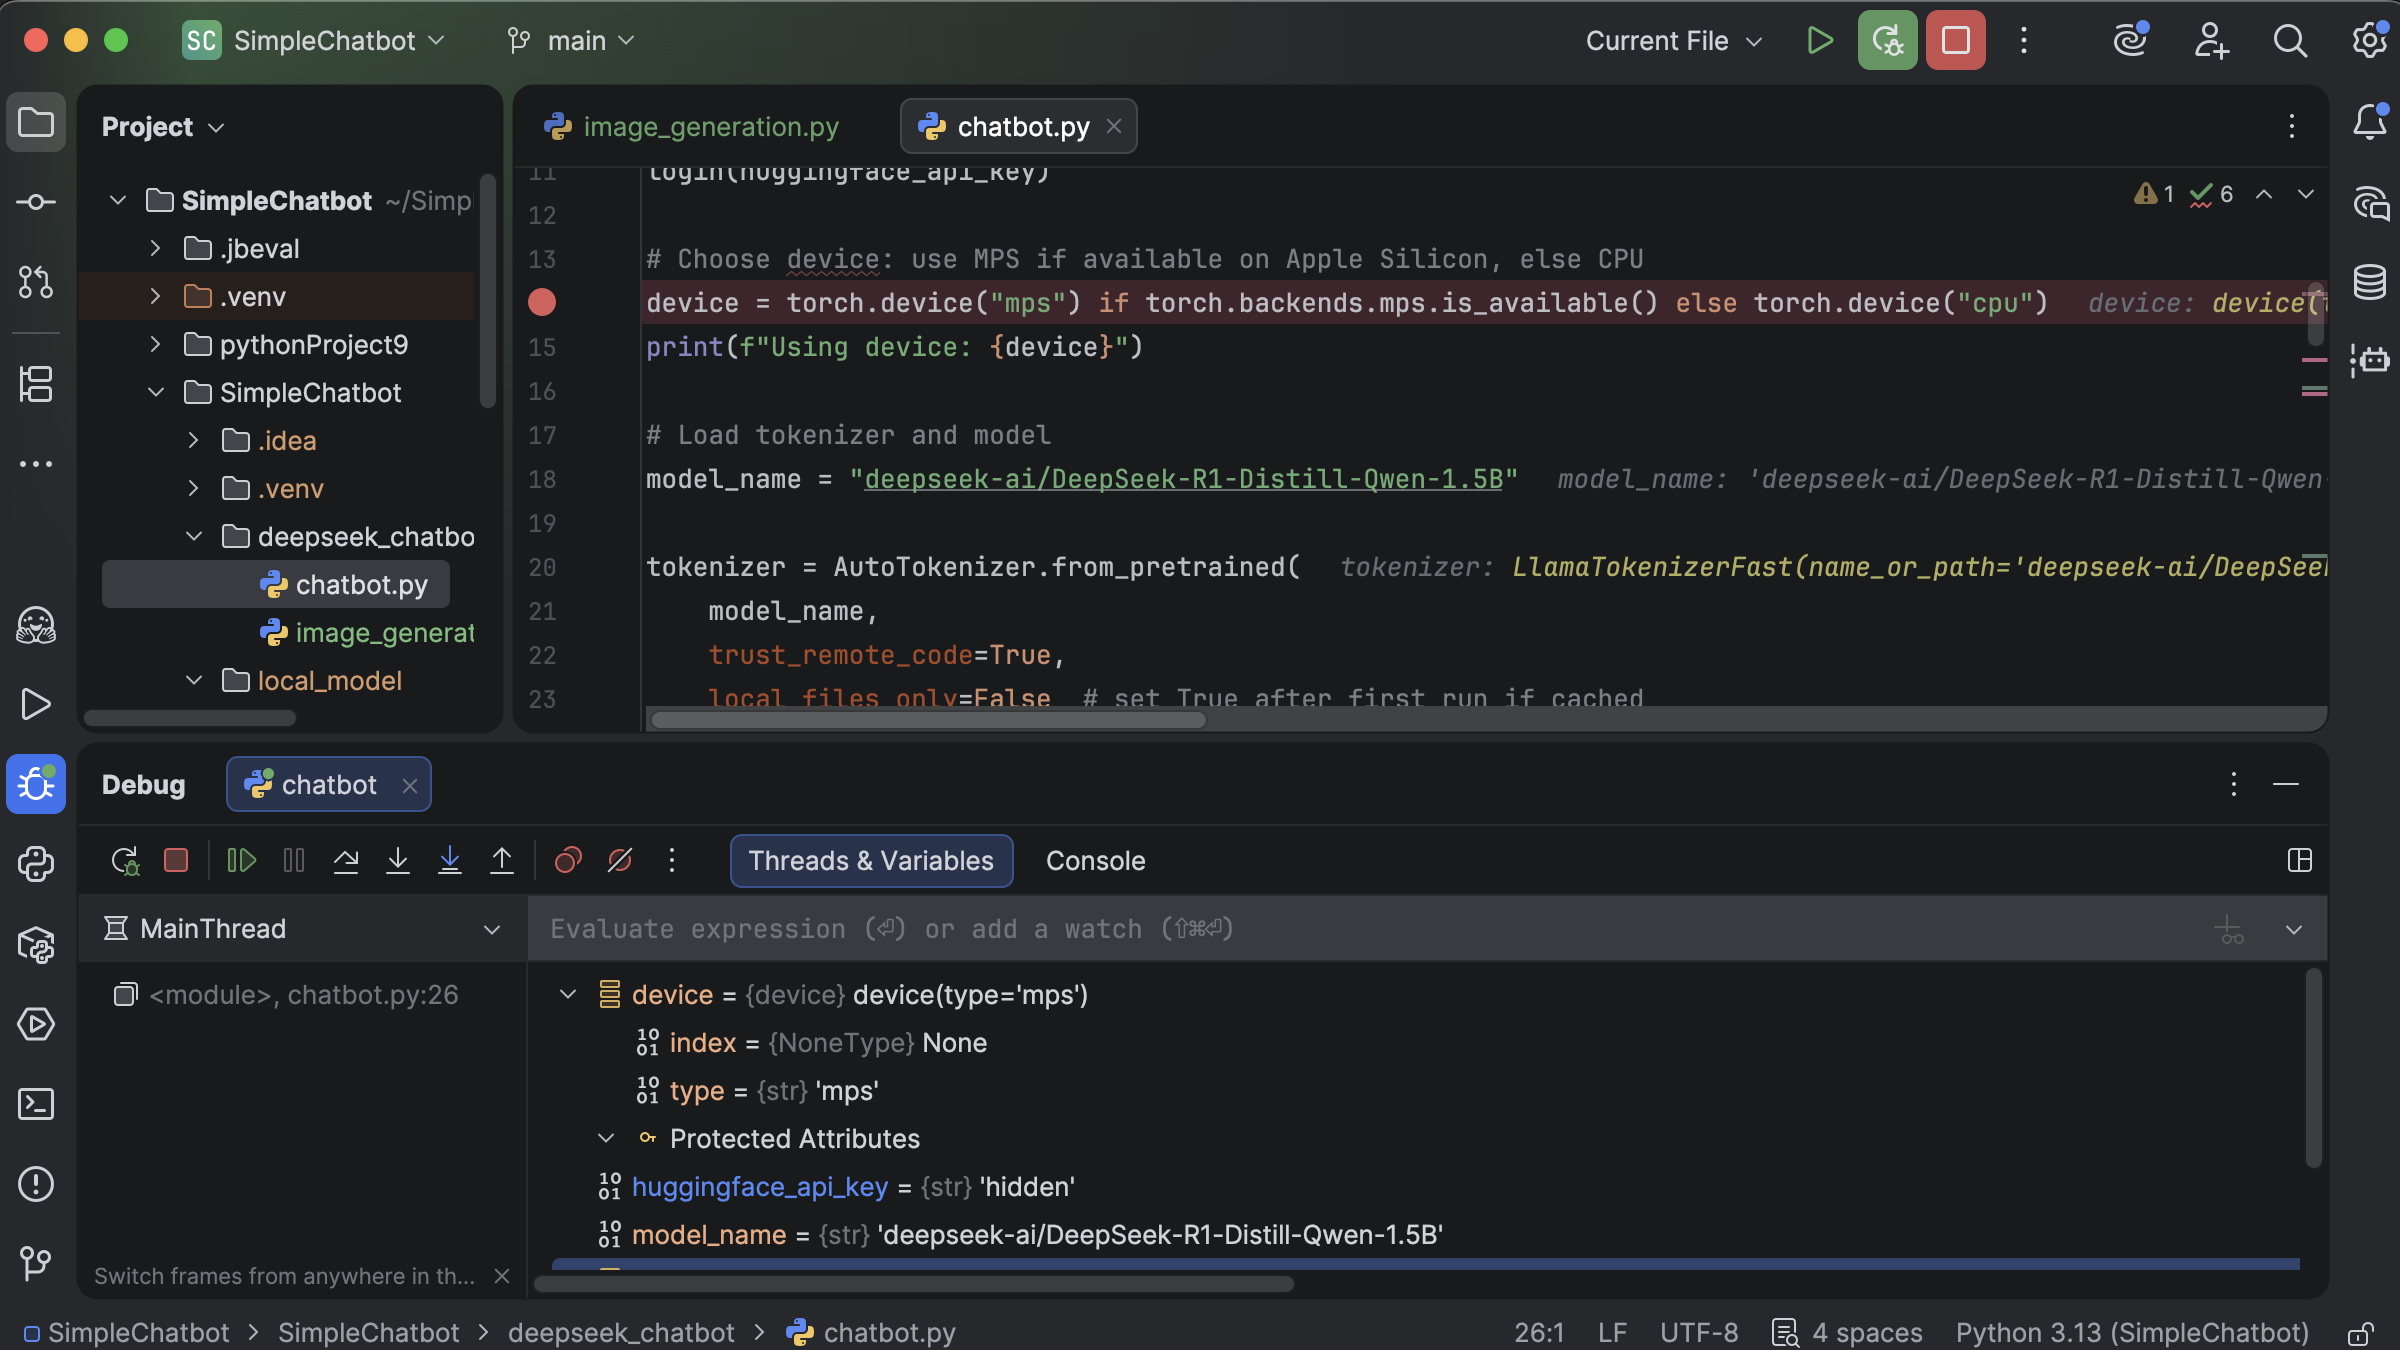The width and height of the screenshot is (2400, 1350).
Task: Follow the deepseek-ai/DeepSeek-R1-Distill-Qwen-1.5B link
Action: click(x=1185, y=479)
